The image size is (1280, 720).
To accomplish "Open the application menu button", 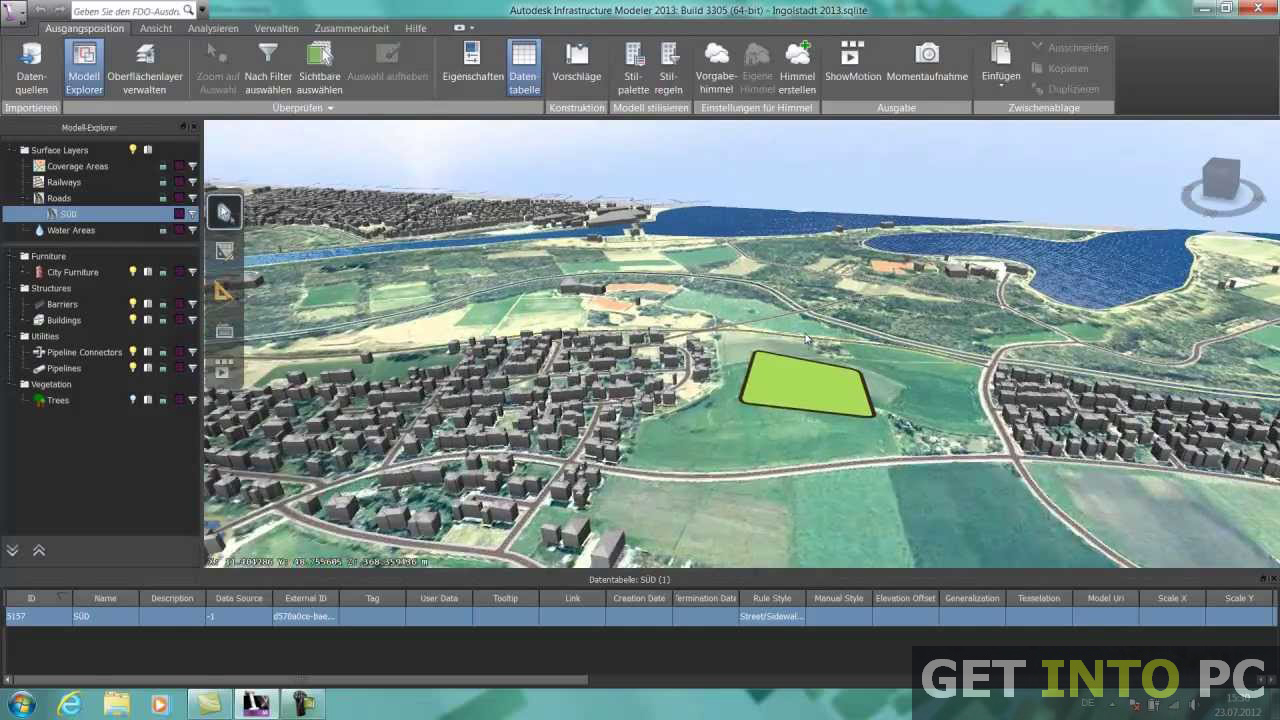I will point(13,12).
